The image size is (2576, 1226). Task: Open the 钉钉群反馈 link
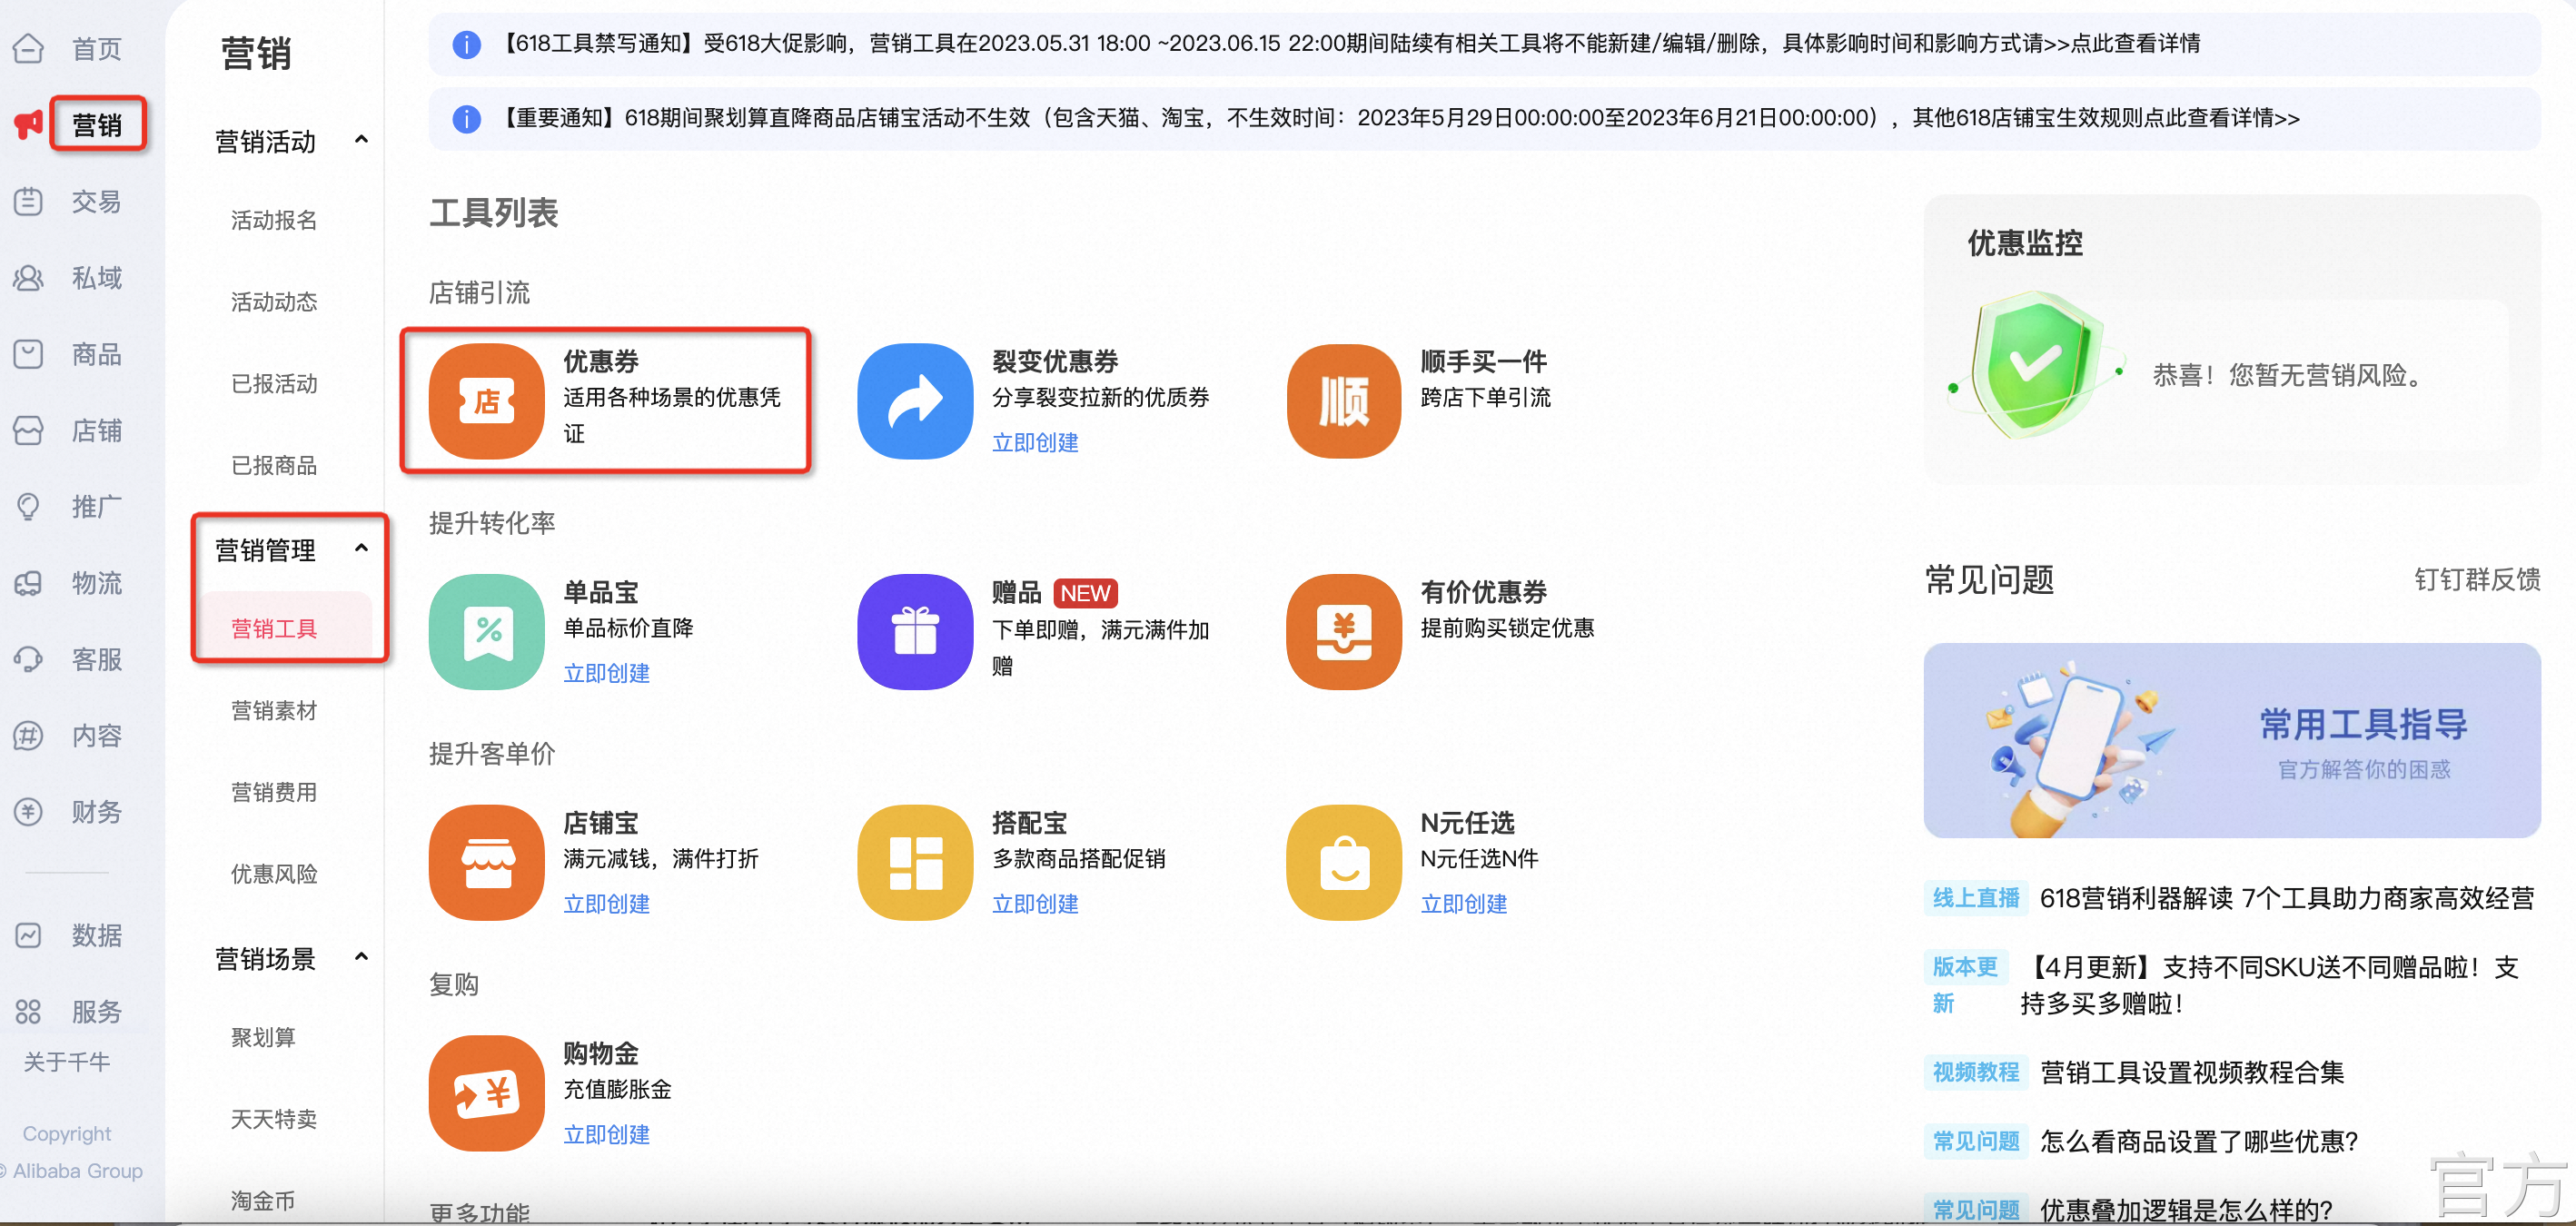pos(2477,580)
